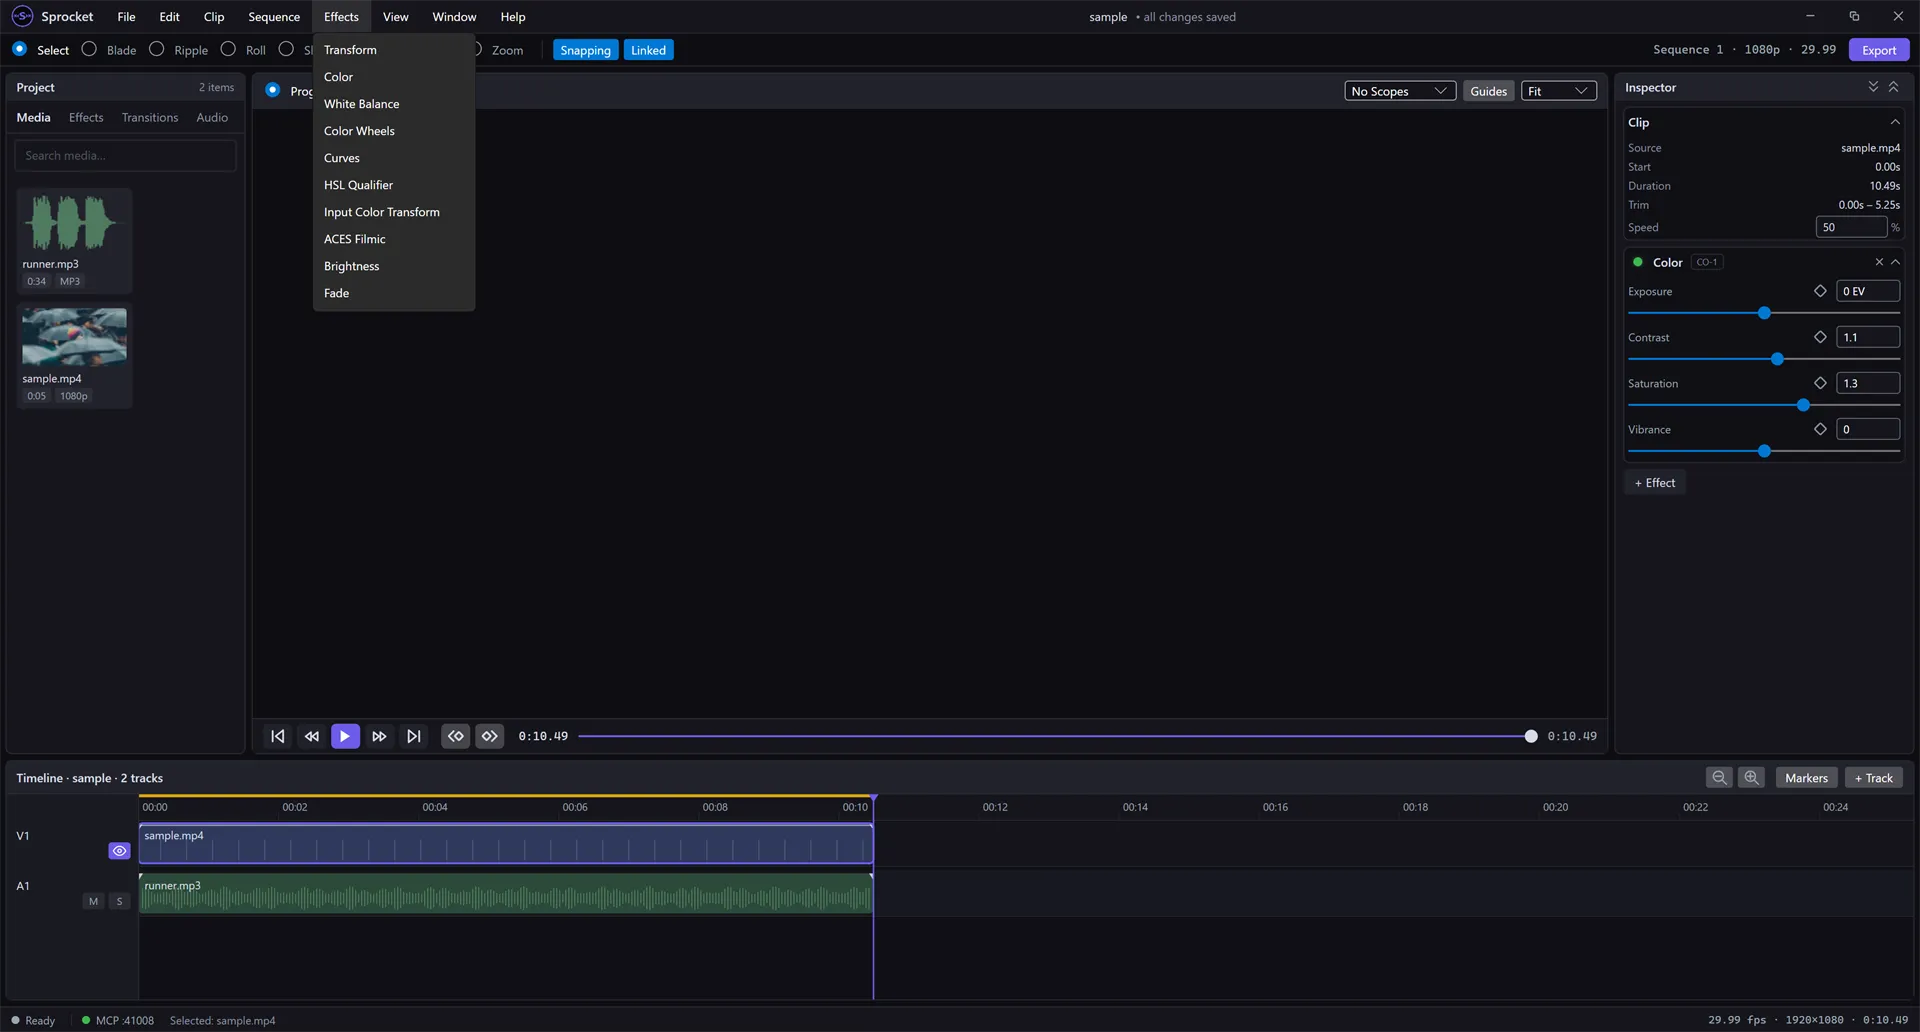Viewport: 1920px width, 1032px height.
Task: Toggle Color effect enabled green dot
Action: click(1638, 262)
